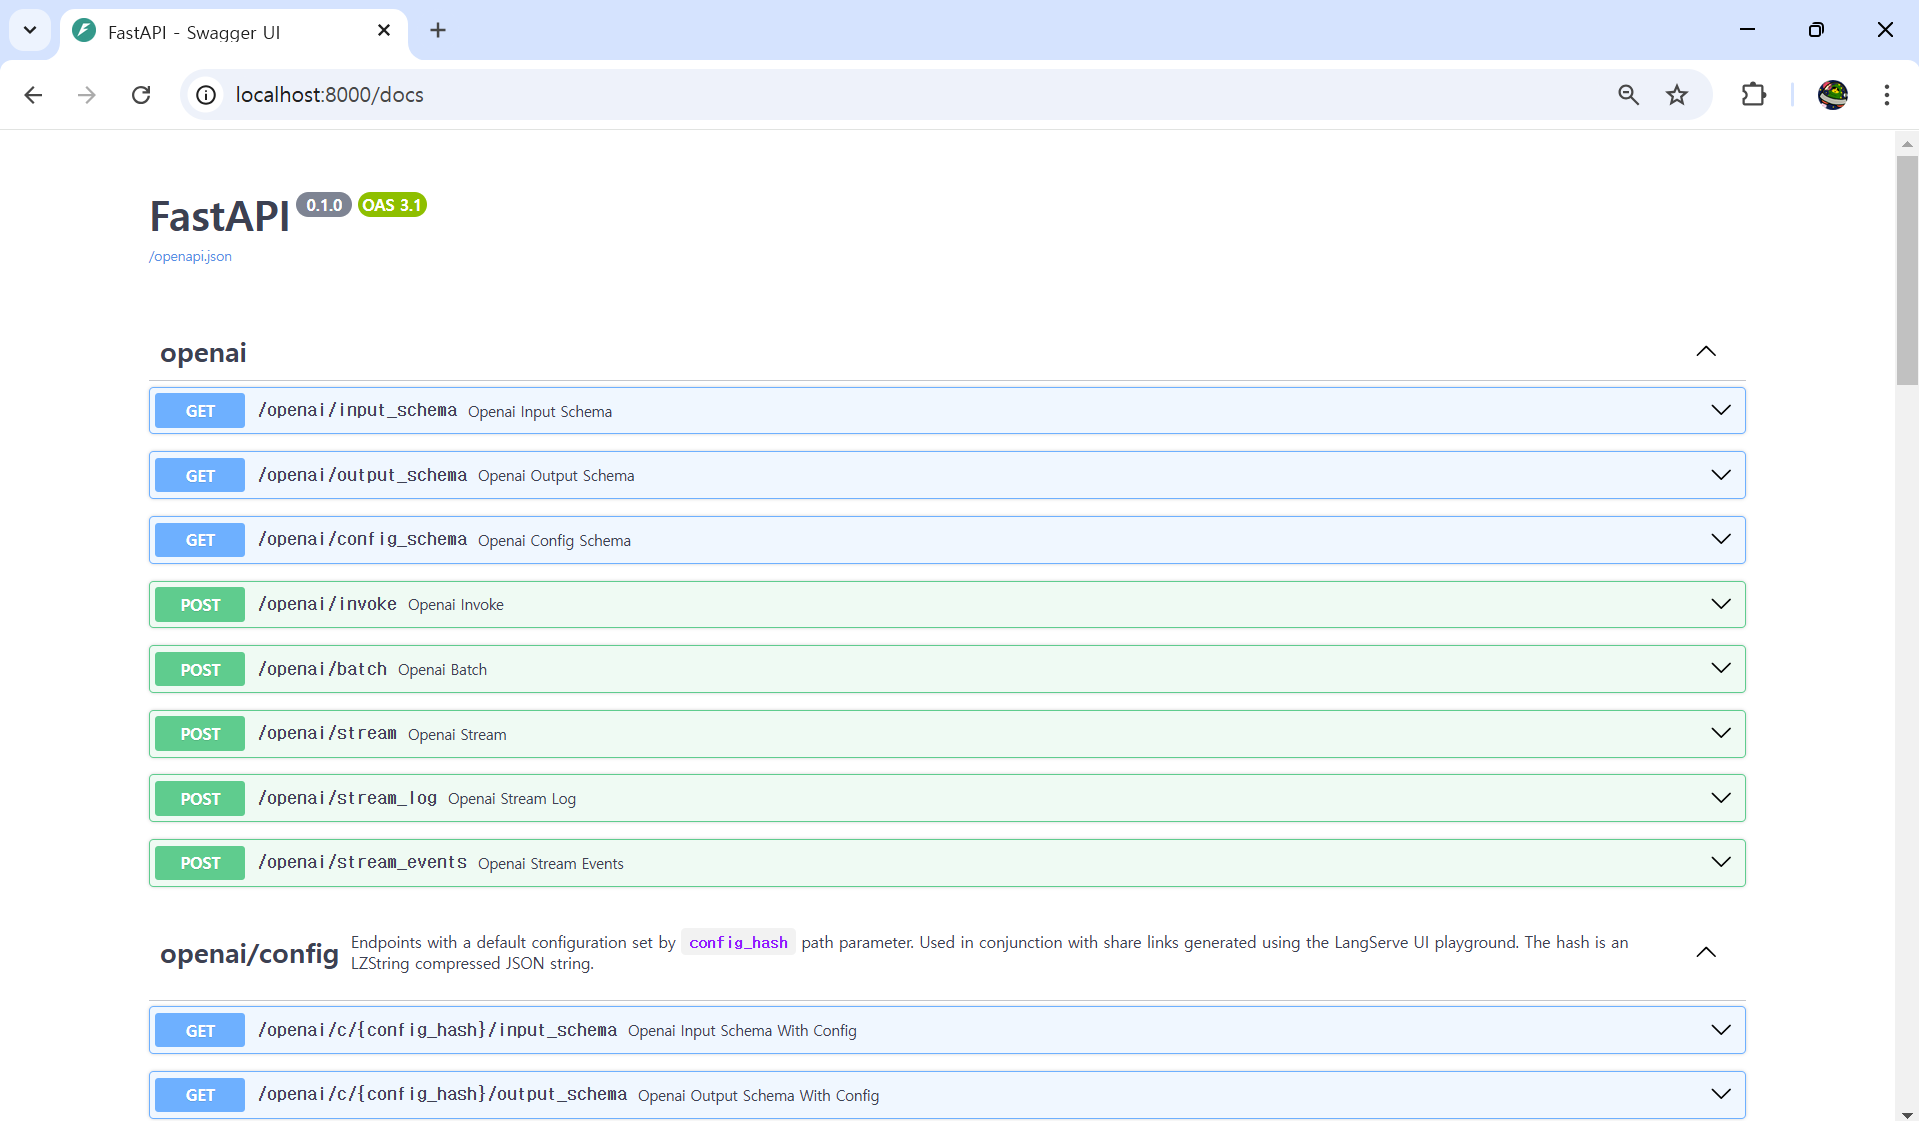Click the config_hash code label
The image size is (1919, 1121).
pos(738,943)
